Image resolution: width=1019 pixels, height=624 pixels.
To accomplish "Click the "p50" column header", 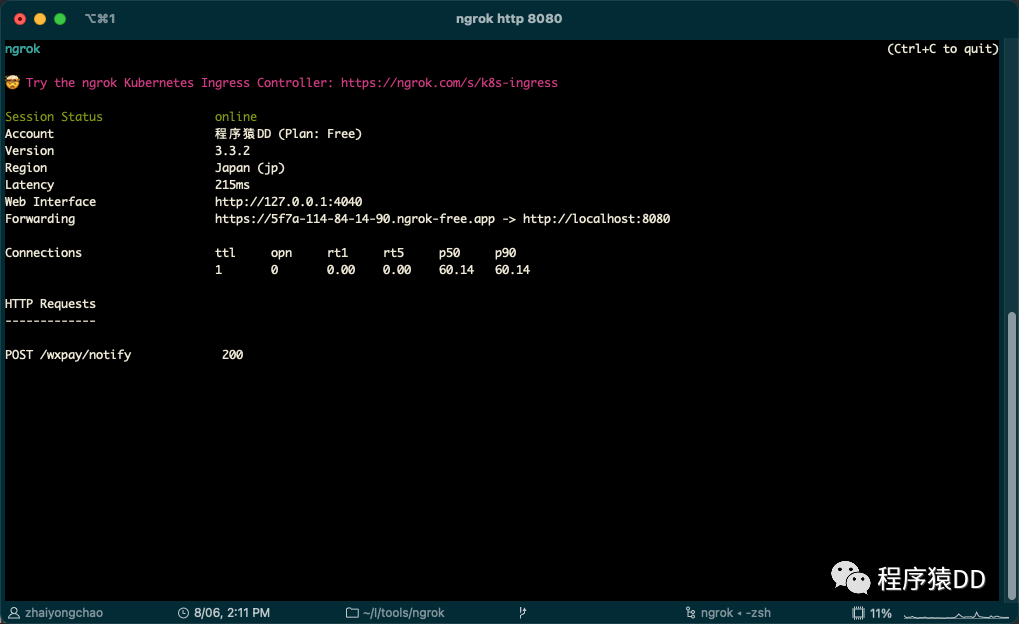I will point(449,253).
